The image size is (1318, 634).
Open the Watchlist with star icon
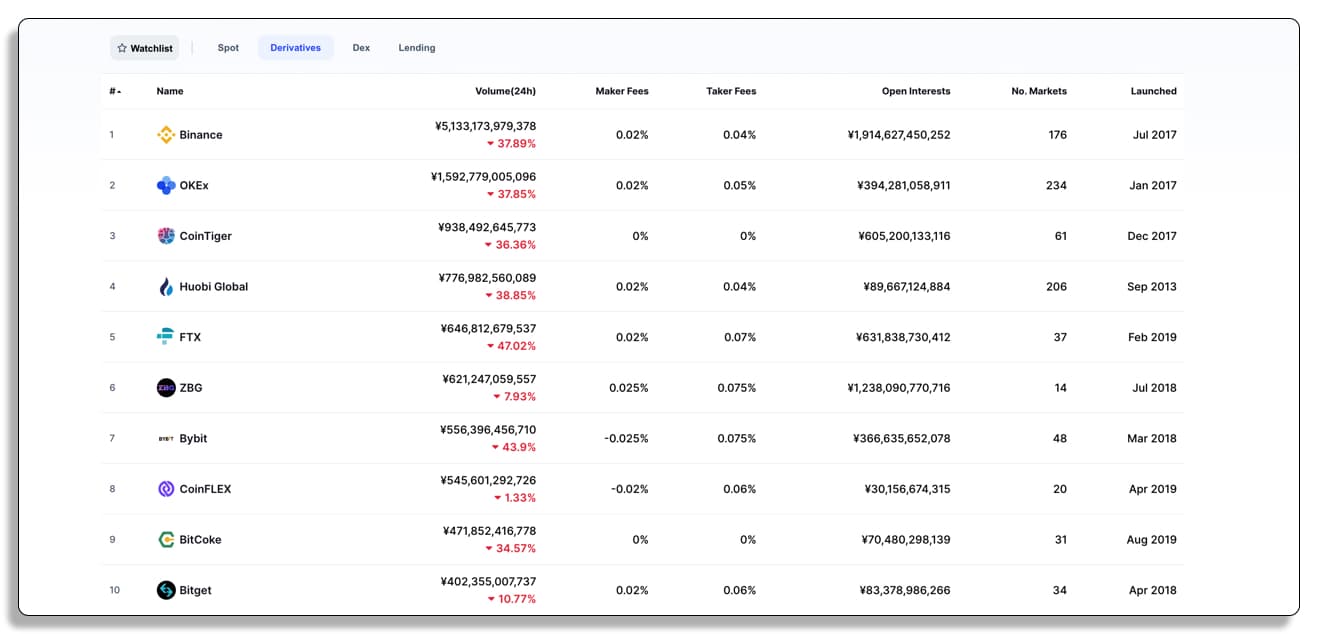(145, 48)
